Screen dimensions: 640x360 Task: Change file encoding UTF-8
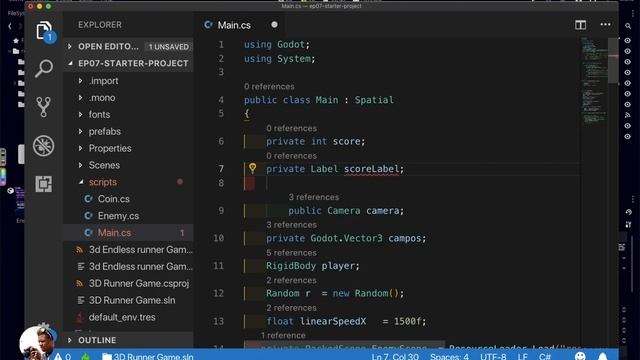click(x=493, y=356)
